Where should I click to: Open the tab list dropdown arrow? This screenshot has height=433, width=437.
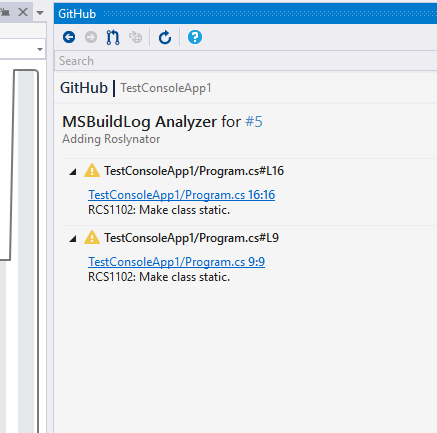40,13
